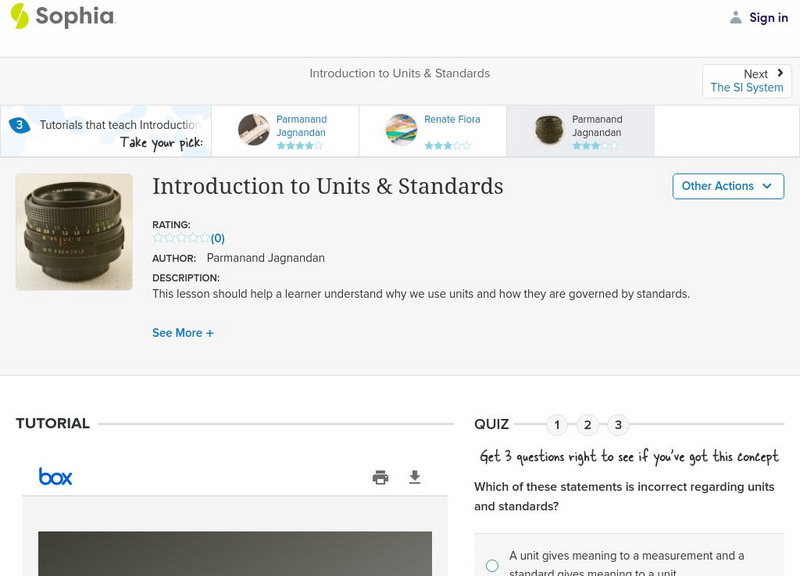Screen dimensions: 800x576
Task: Go to quiz question 3
Action: tap(618, 425)
